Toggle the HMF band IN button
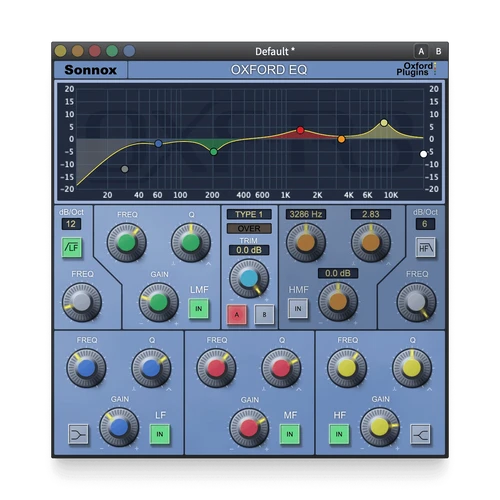 [298, 309]
